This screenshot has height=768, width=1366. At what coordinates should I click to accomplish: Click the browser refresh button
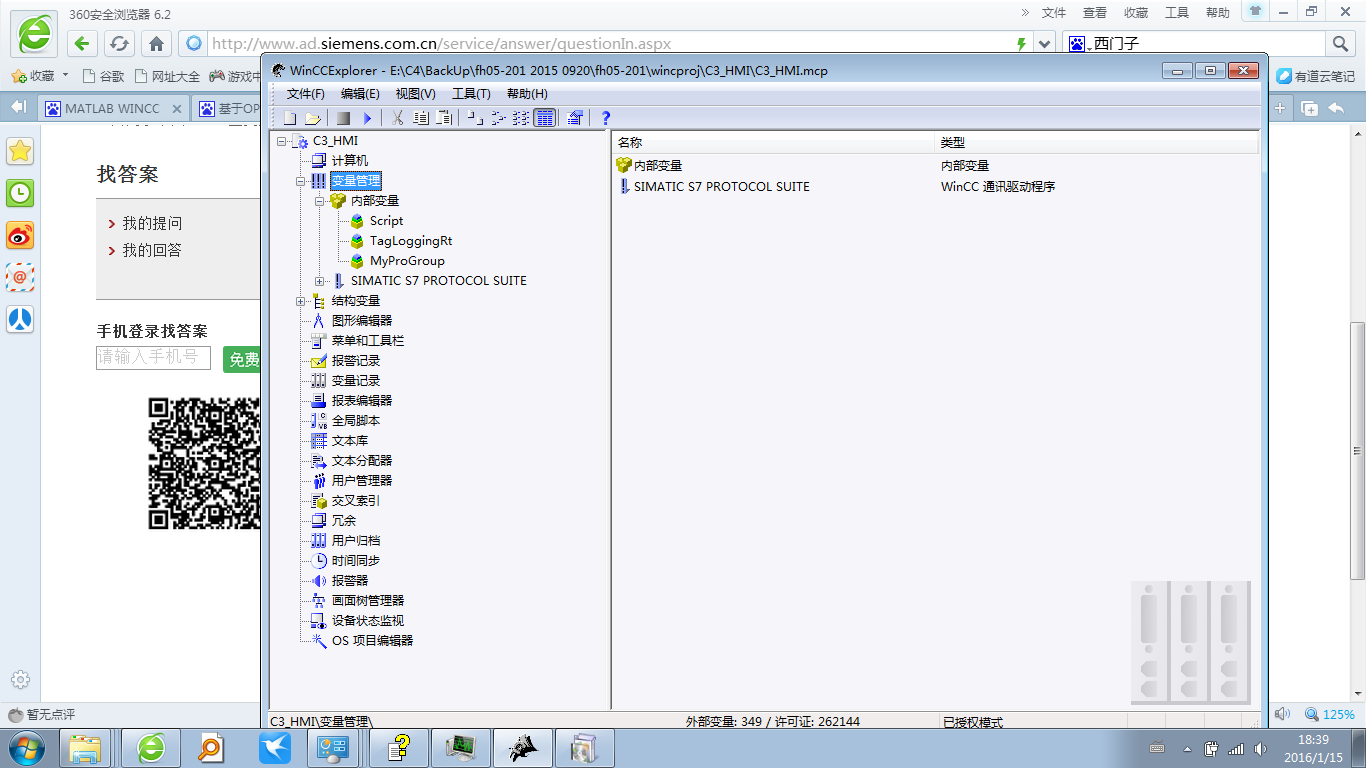[120, 44]
